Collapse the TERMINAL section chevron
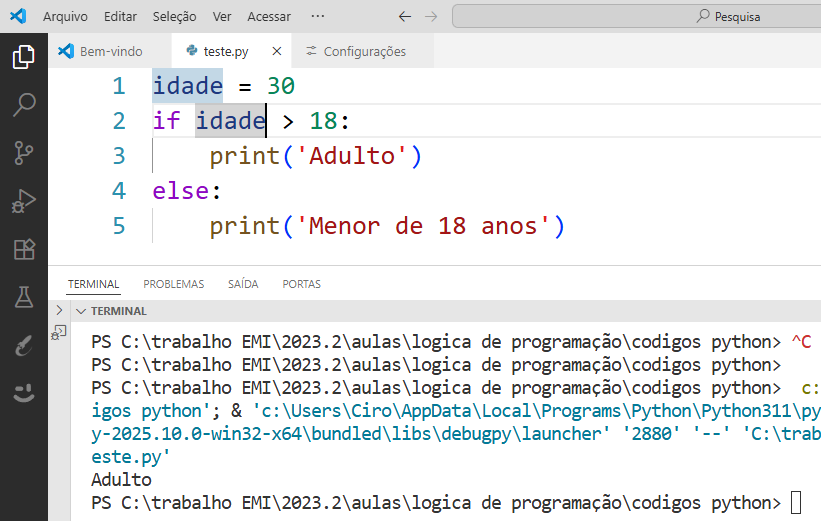This screenshot has width=821, height=521. tap(81, 311)
